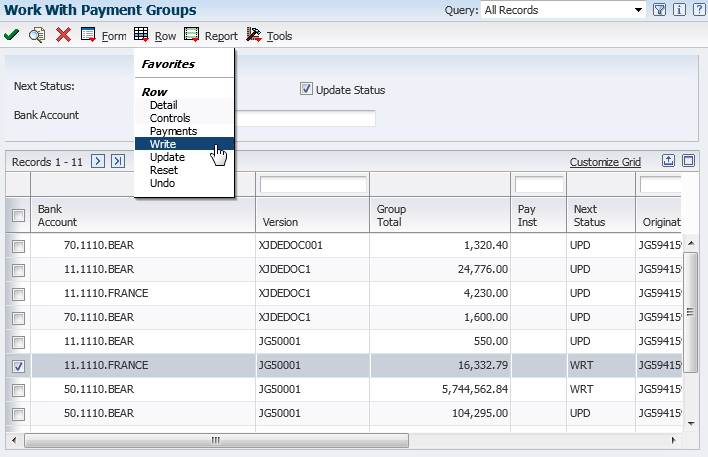Image resolution: width=708 pixels, height=457 pixels.
Task: Select Detail from the Row menu
Action: point(184,105)
